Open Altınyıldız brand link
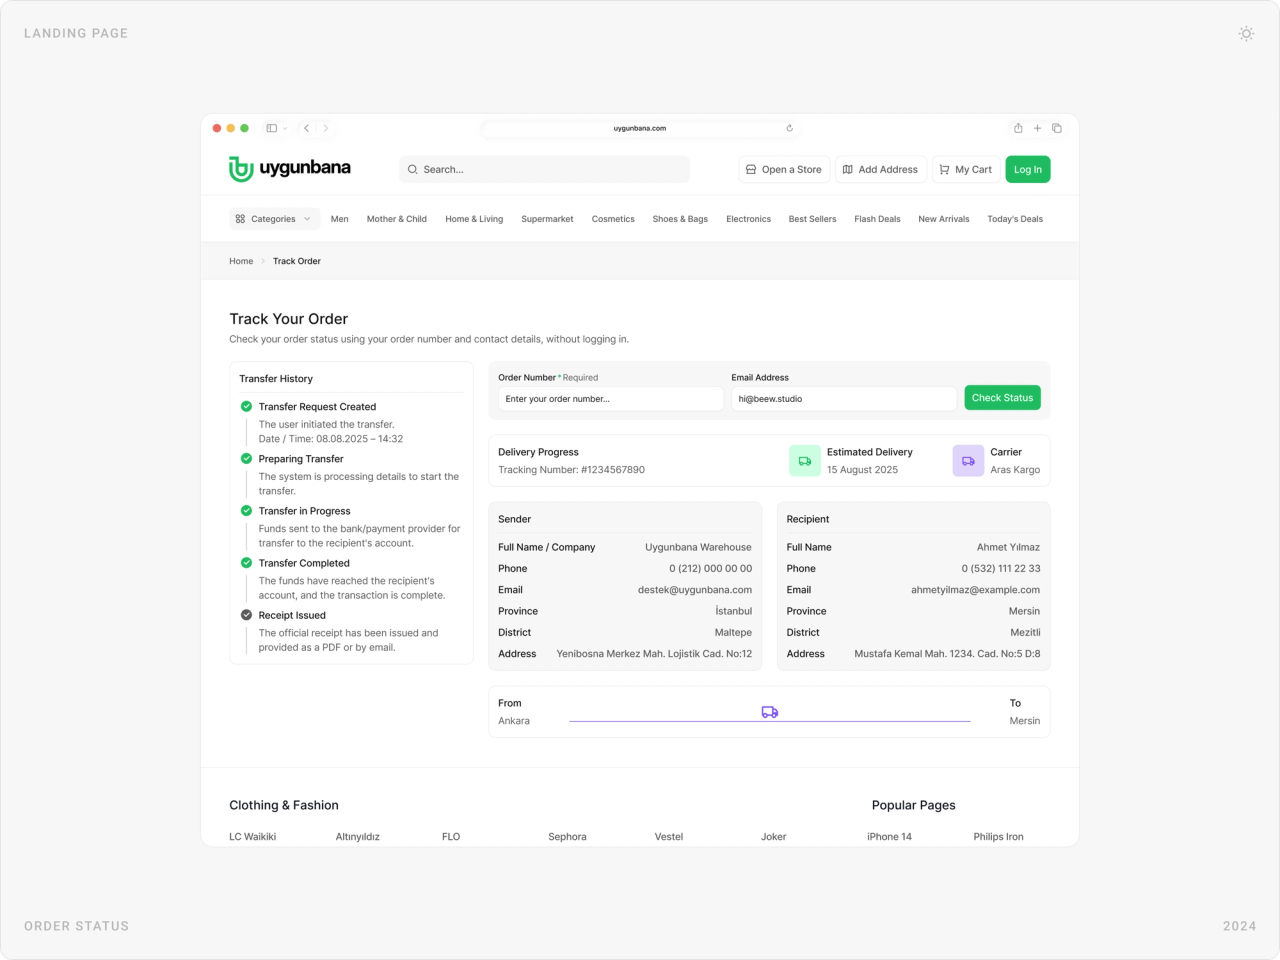Viewport: 1280px width, 960px height. [x=358, y=837]
